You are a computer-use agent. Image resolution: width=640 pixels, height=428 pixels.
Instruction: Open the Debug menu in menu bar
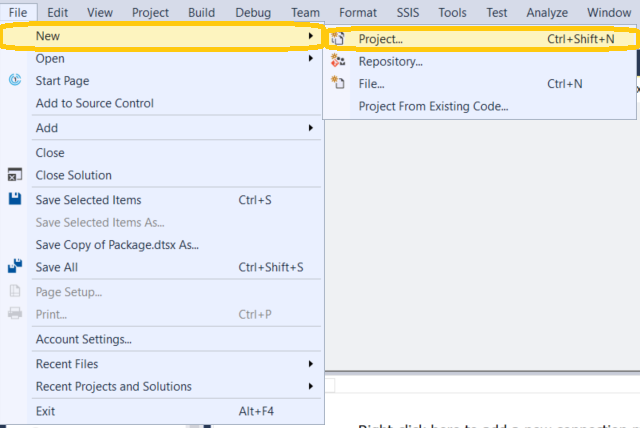point(253,12)
